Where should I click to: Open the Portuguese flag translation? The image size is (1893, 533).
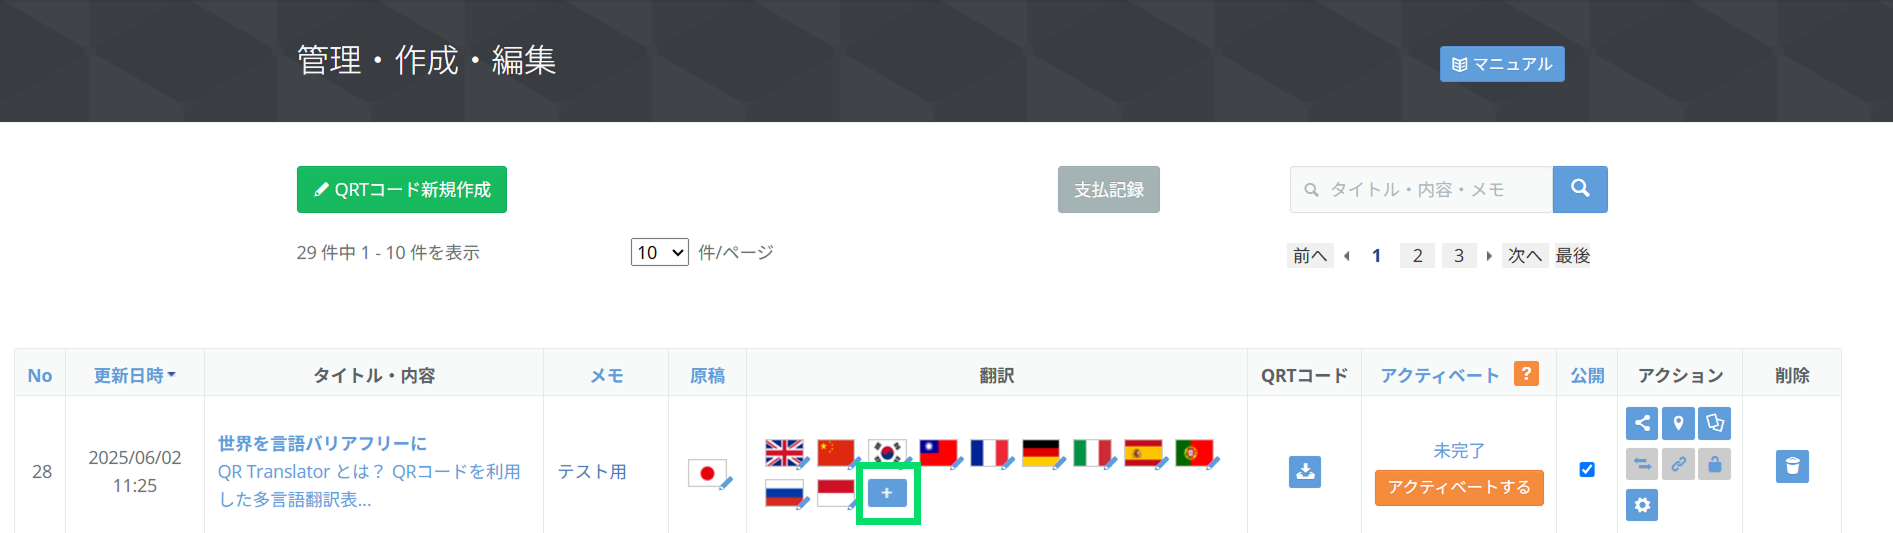(1195, 453)
